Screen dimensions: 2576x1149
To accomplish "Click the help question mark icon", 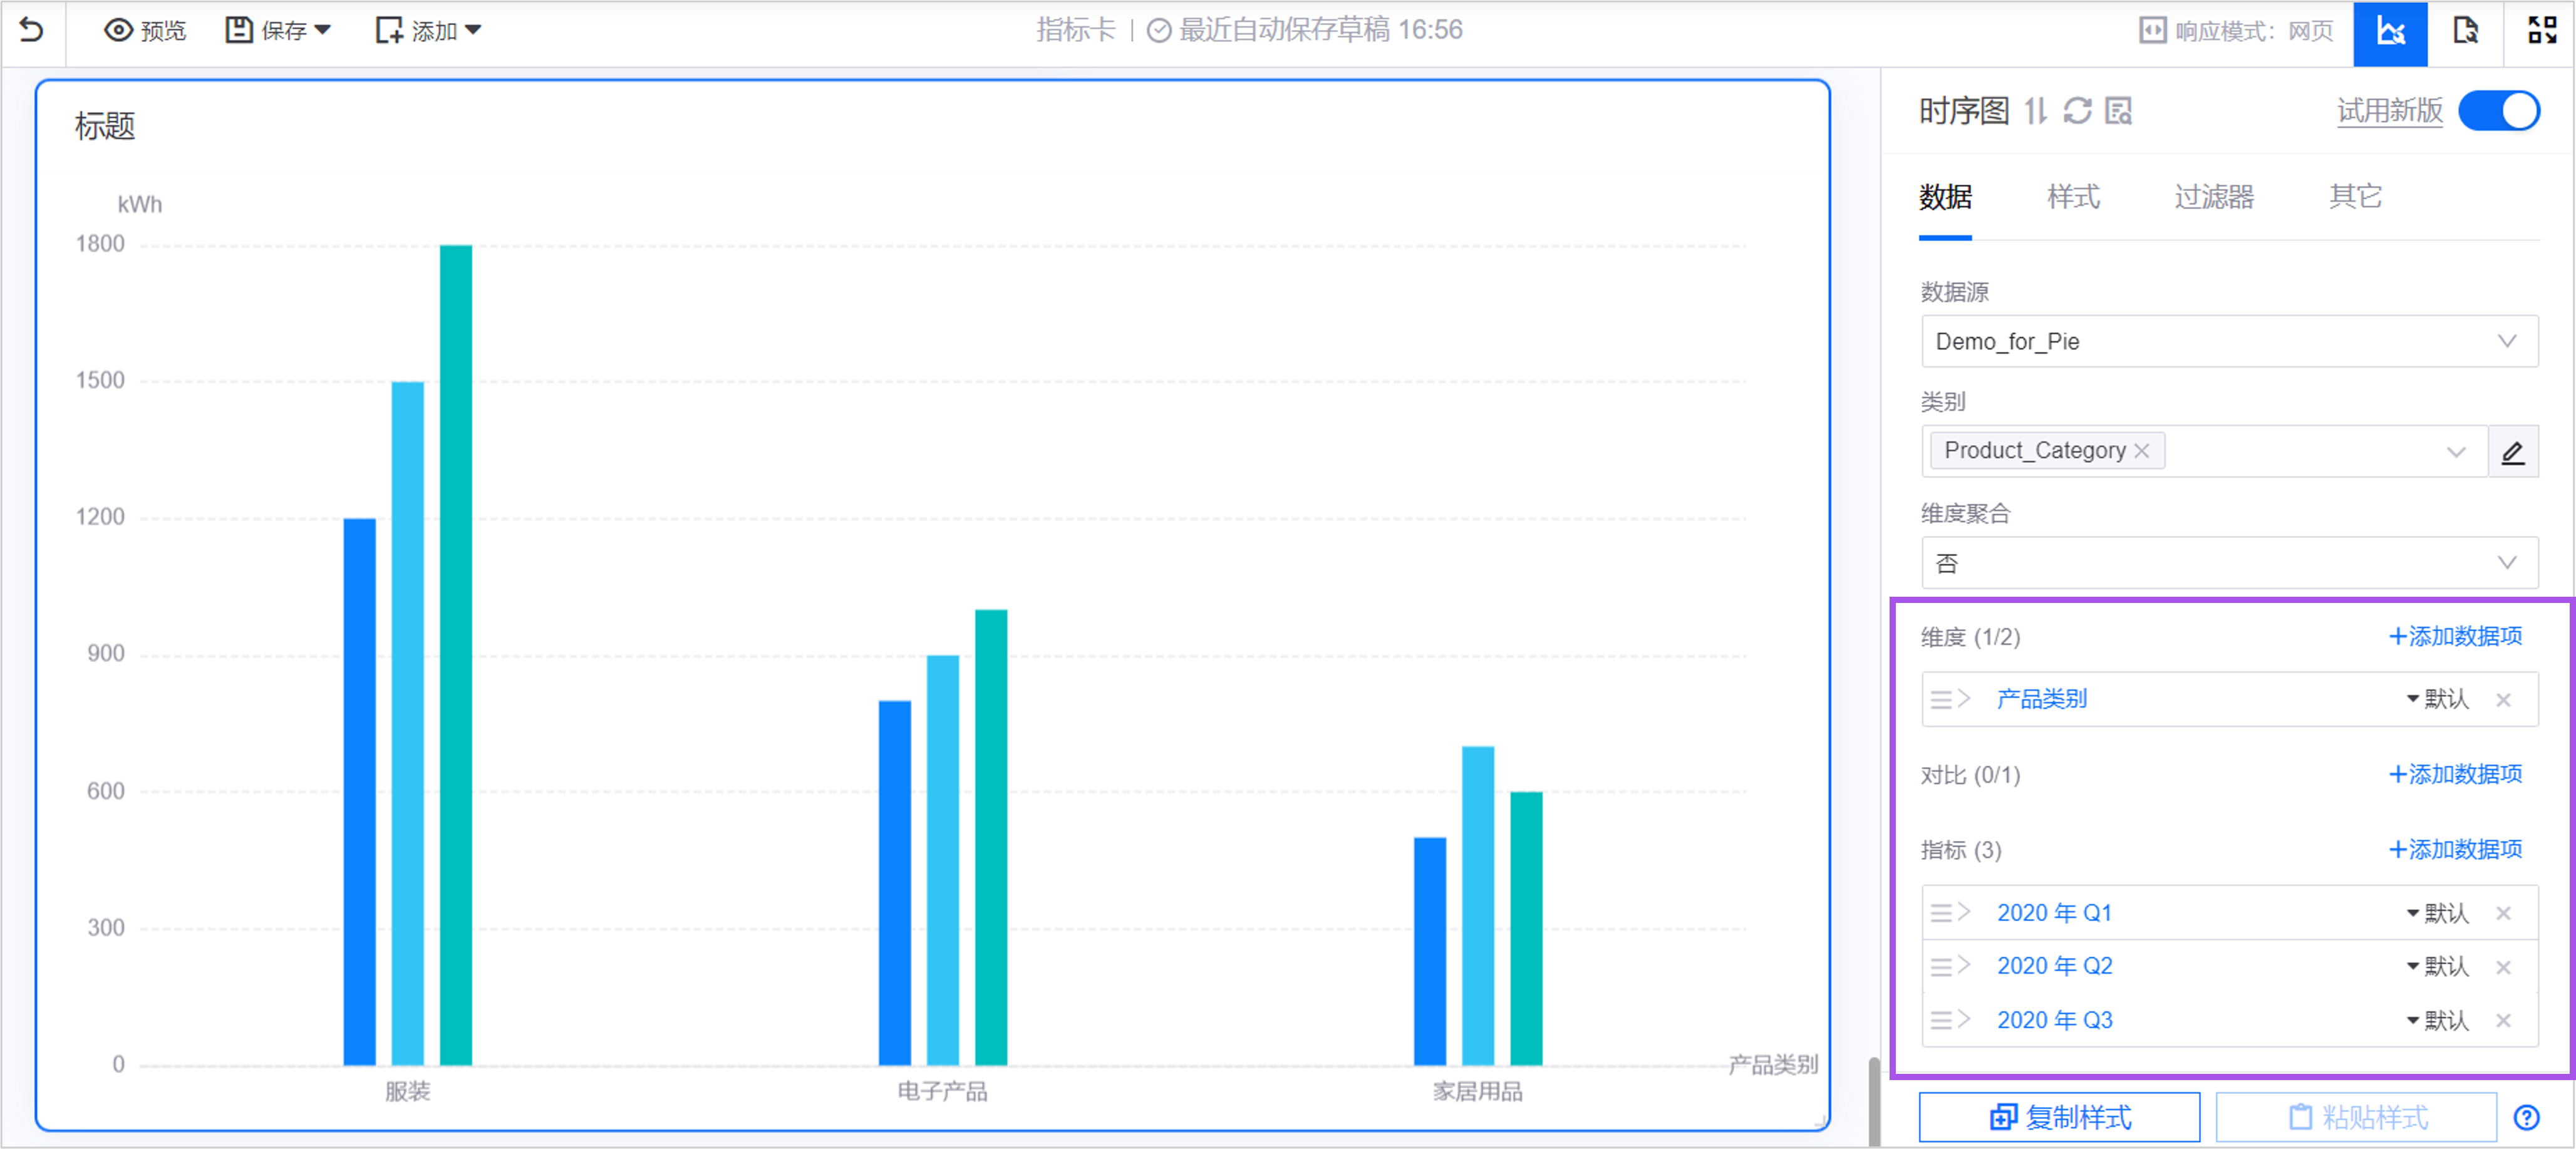I will [2526, 1117].
